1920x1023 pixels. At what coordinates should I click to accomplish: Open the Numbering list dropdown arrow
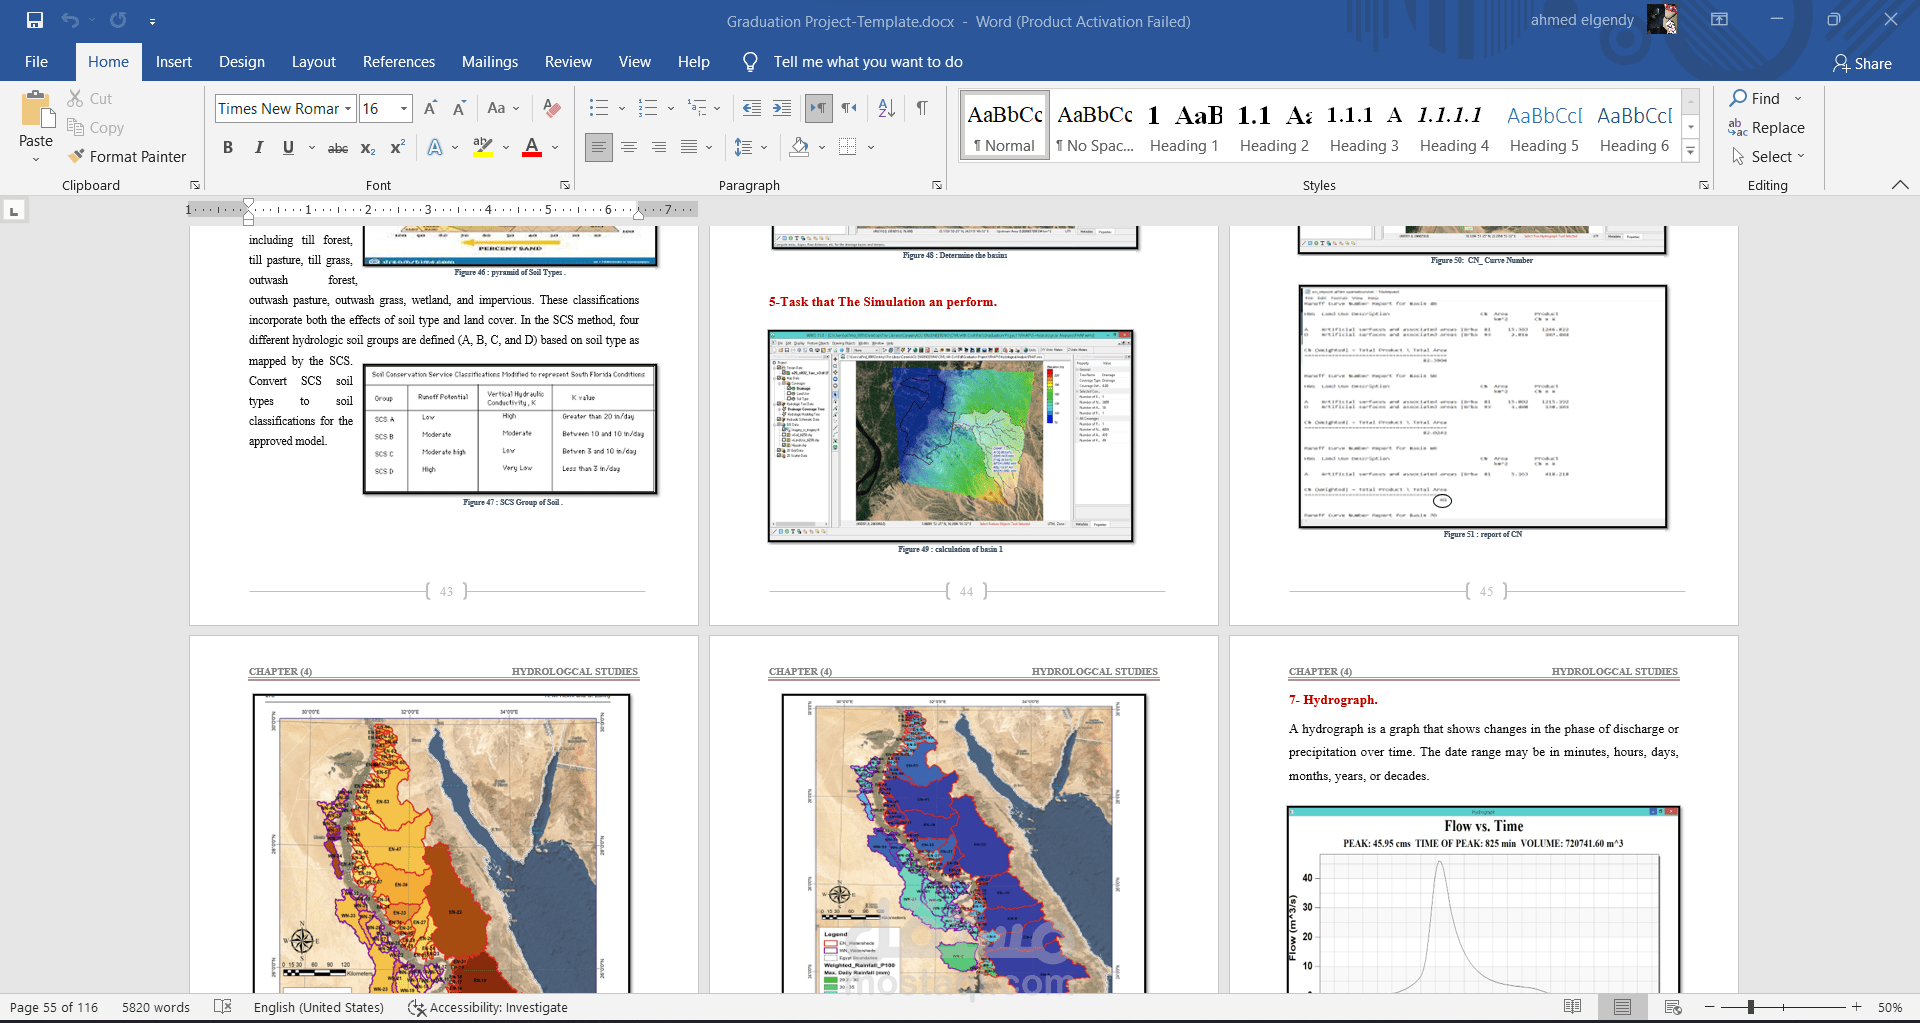point(671,108)
